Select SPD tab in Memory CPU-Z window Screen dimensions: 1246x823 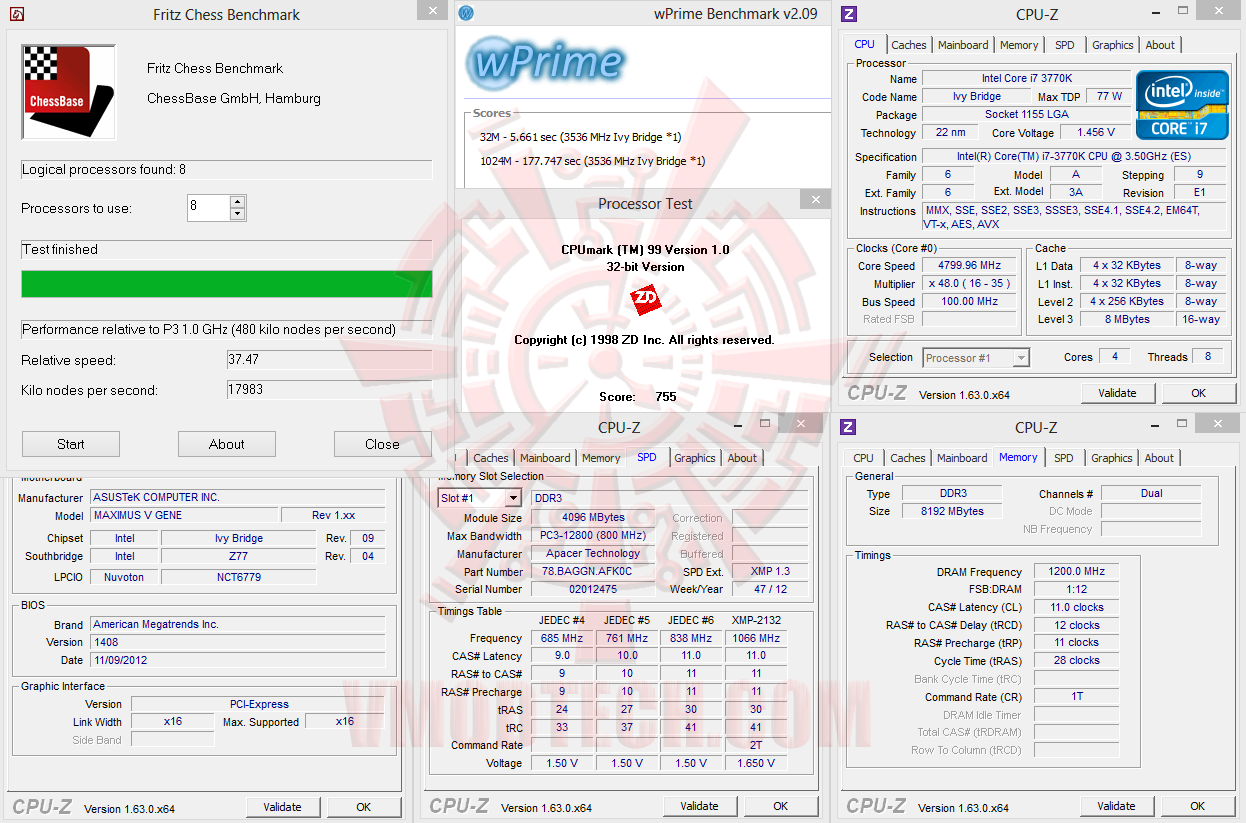(x=1063, y=458)
